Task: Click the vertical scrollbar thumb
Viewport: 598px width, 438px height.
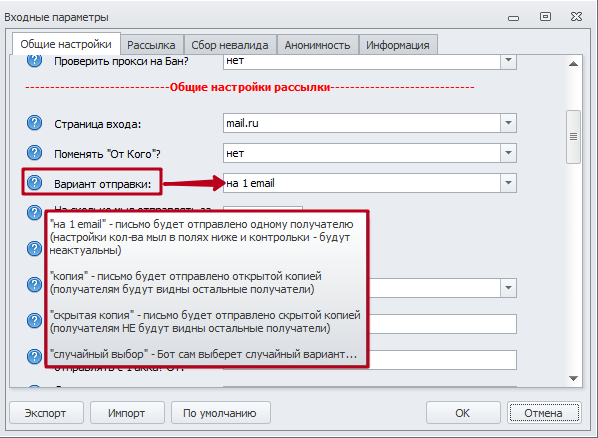Action: pyautogui.click(x=573, y=137)
